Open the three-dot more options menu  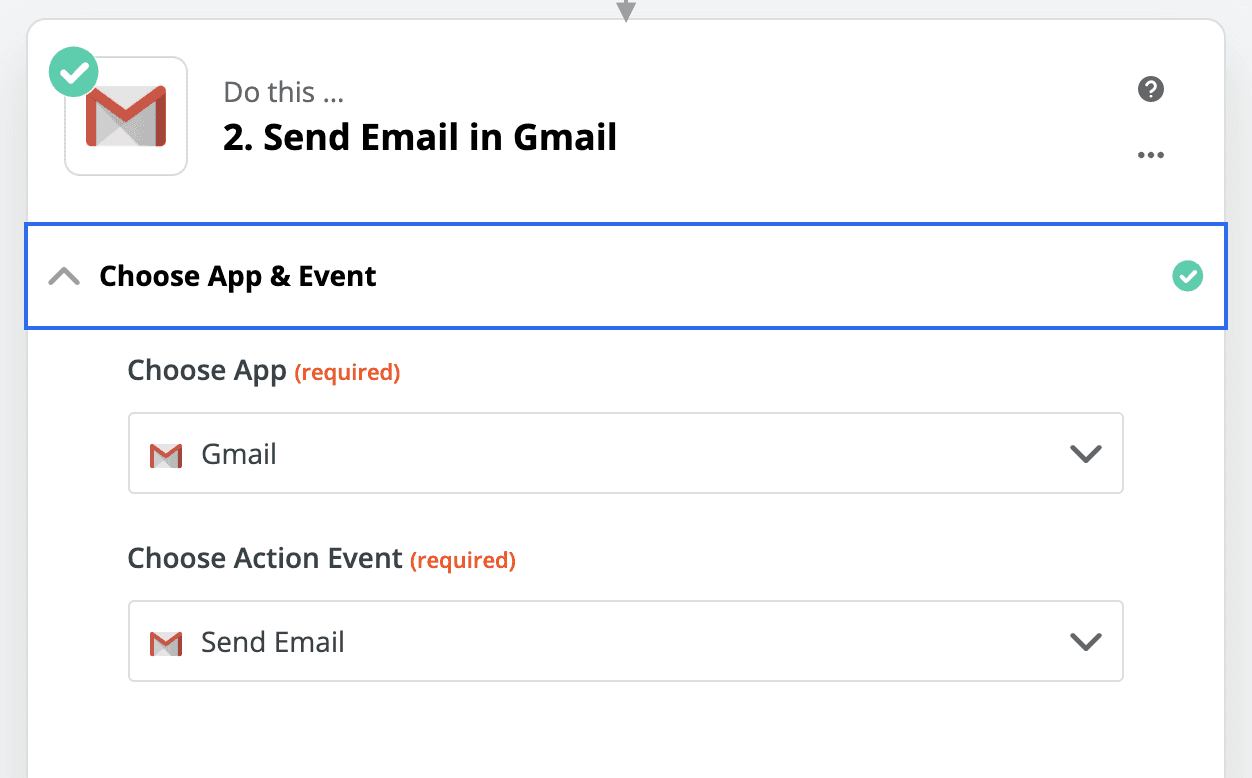(x=1151, y=155)
